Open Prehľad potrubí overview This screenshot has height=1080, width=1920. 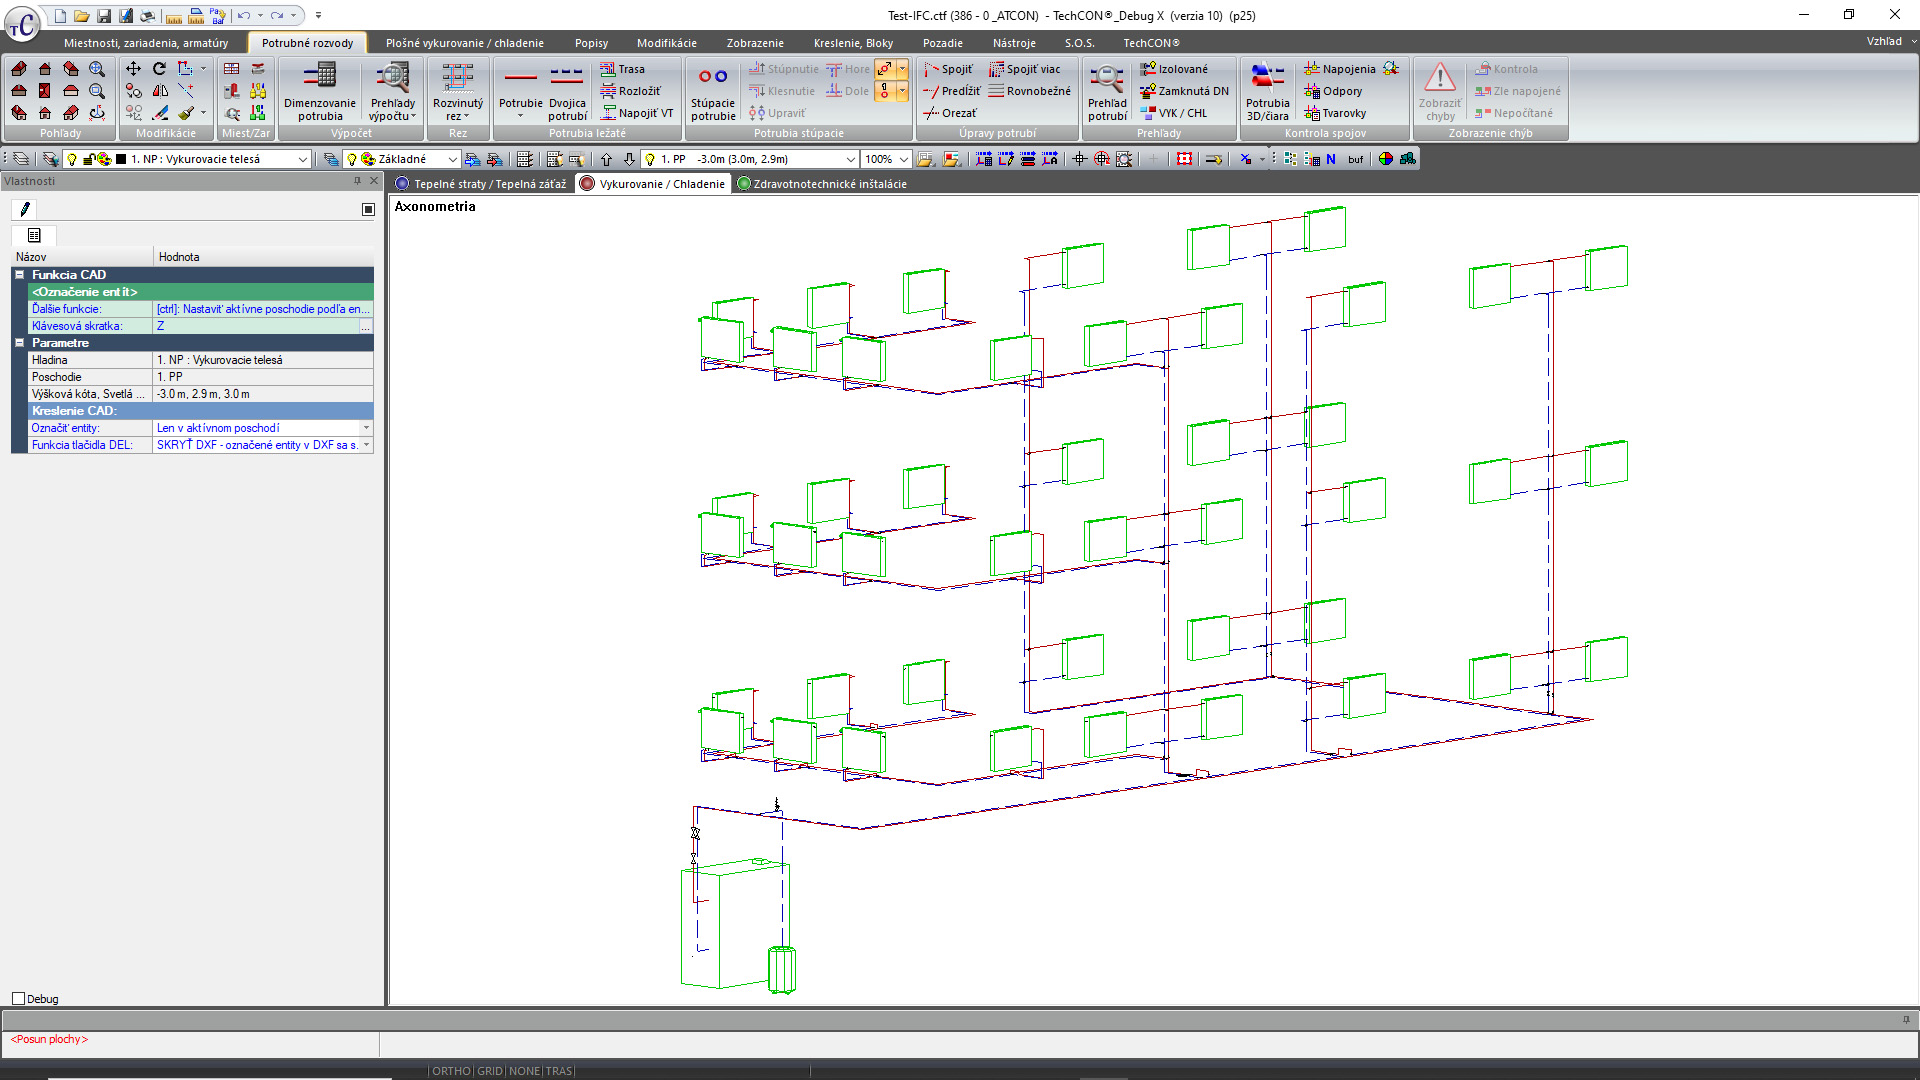pos(1106,91)
